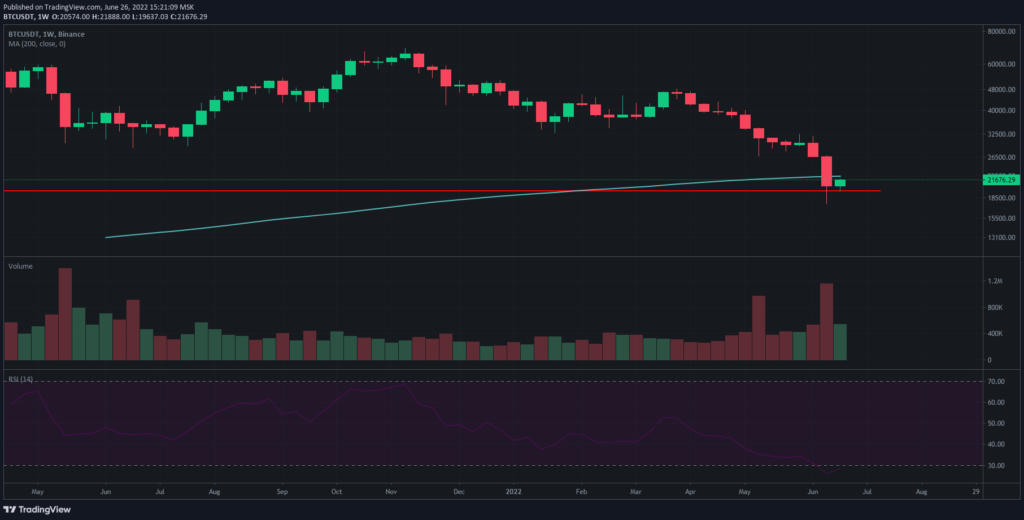Click the "60000.00" price axis label
The height and width of the screenshot is (520, 1024).
click(x=1003, y=65)
